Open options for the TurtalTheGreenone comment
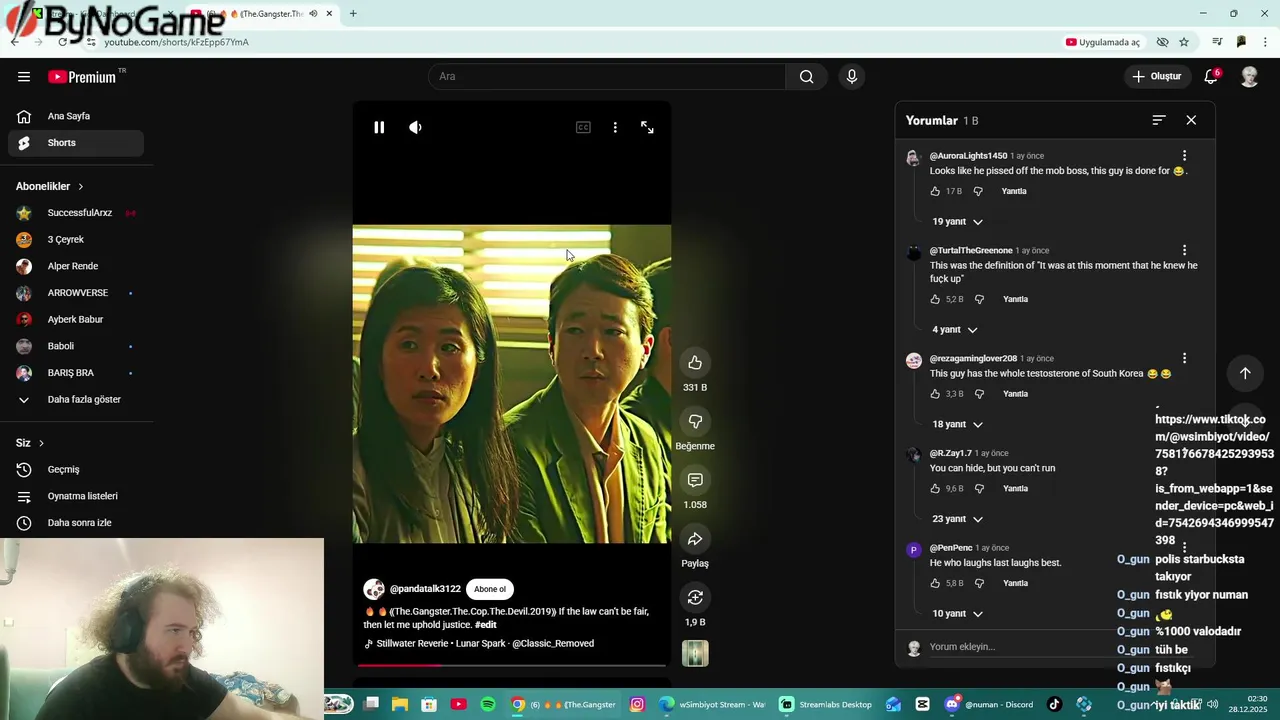The height and width of the screenshot is (720, 1280). point(1184,251)
